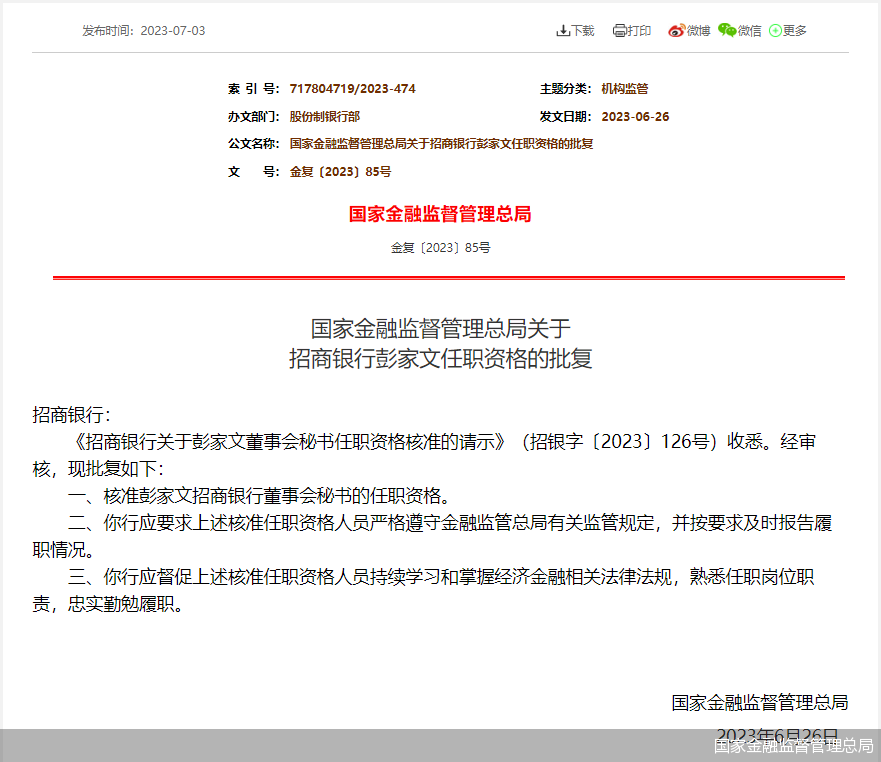
Task: Click the download arrow icon beside 下载
Action: pyautogui.click(x=563, y=30)
